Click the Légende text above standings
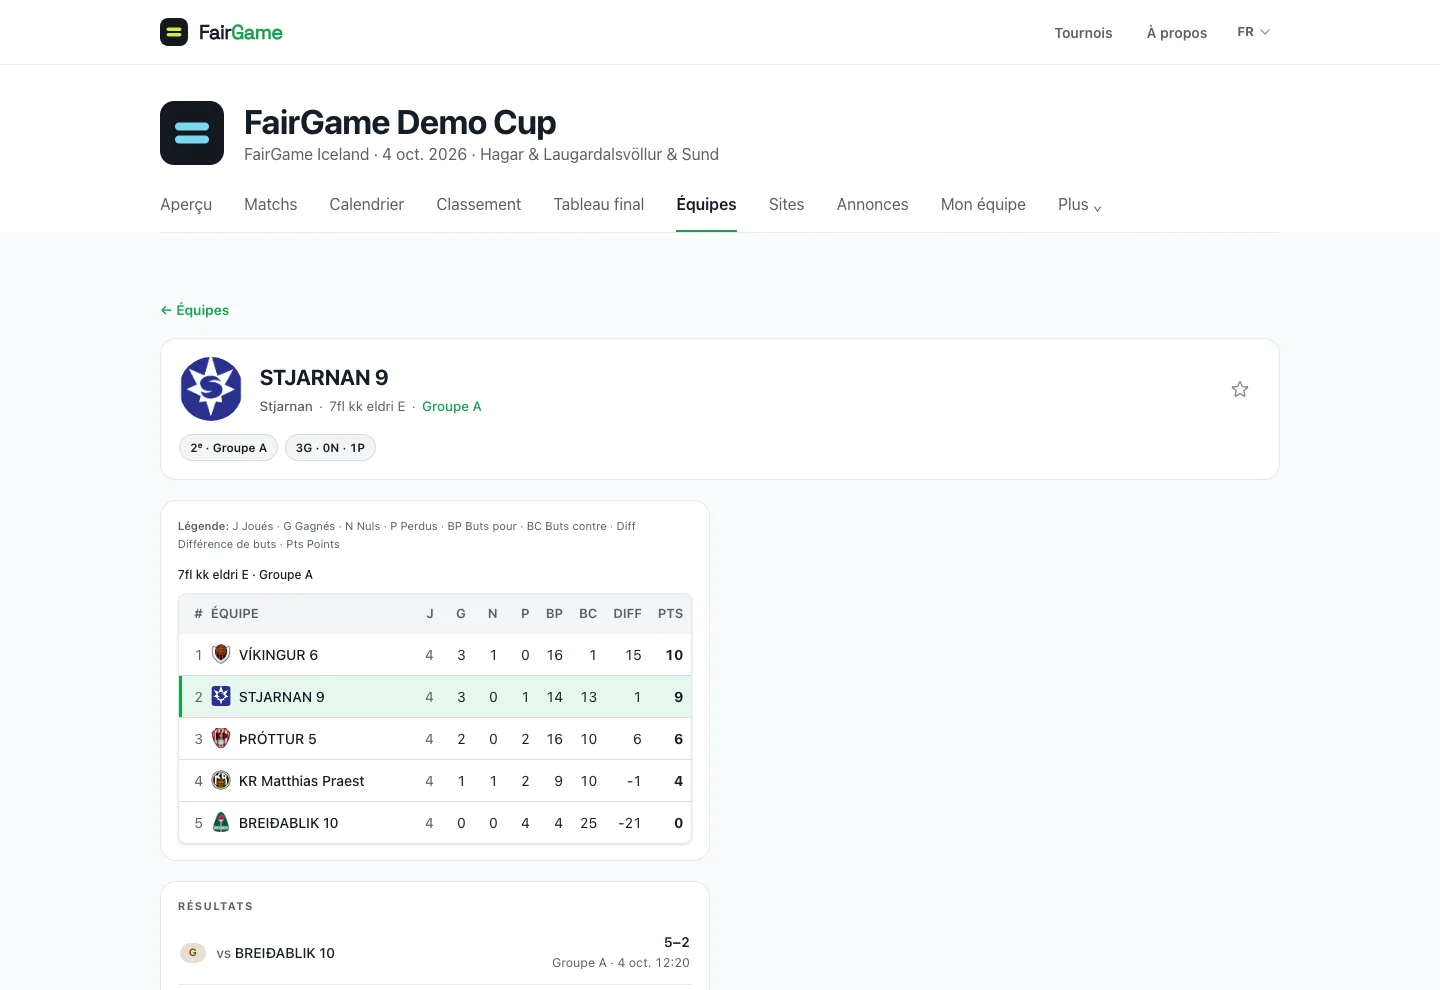Image resolution: width=1440 pixels, height=990 pixels. (x=407, y=535)
